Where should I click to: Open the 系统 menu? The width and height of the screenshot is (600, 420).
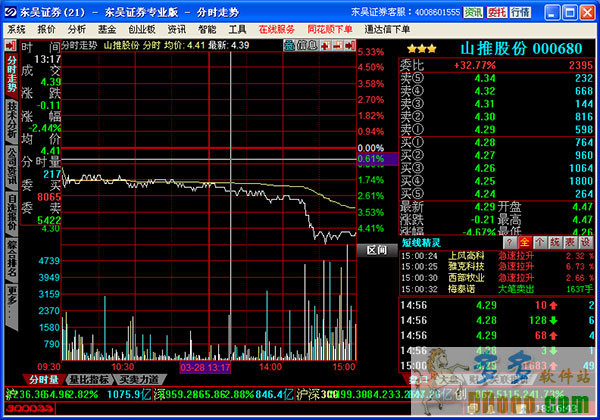[x=16, y=29]
